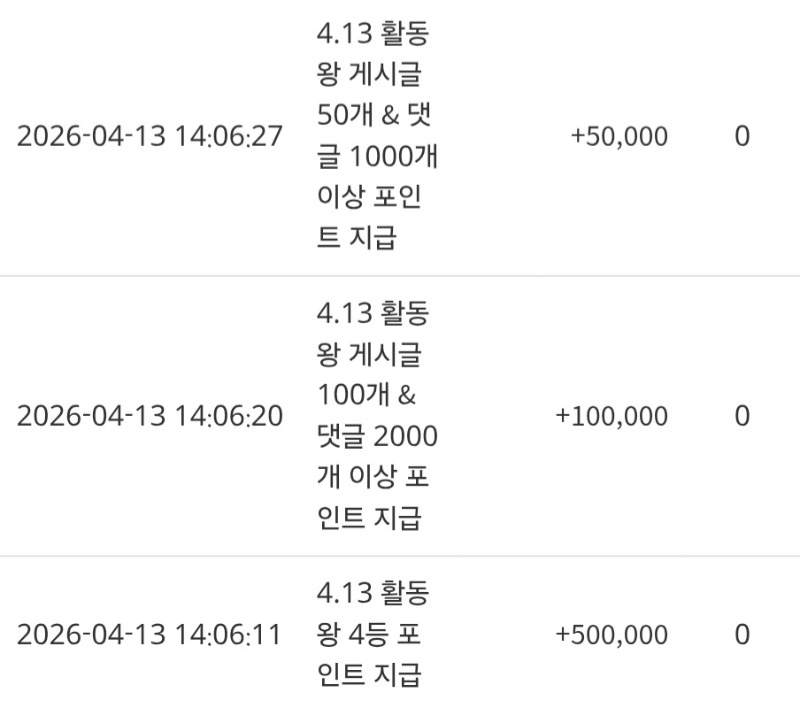This screenshot has height=708, width=800.
Task: Click the balance 0 in the +500,000 row
Action: pos(741,635)
